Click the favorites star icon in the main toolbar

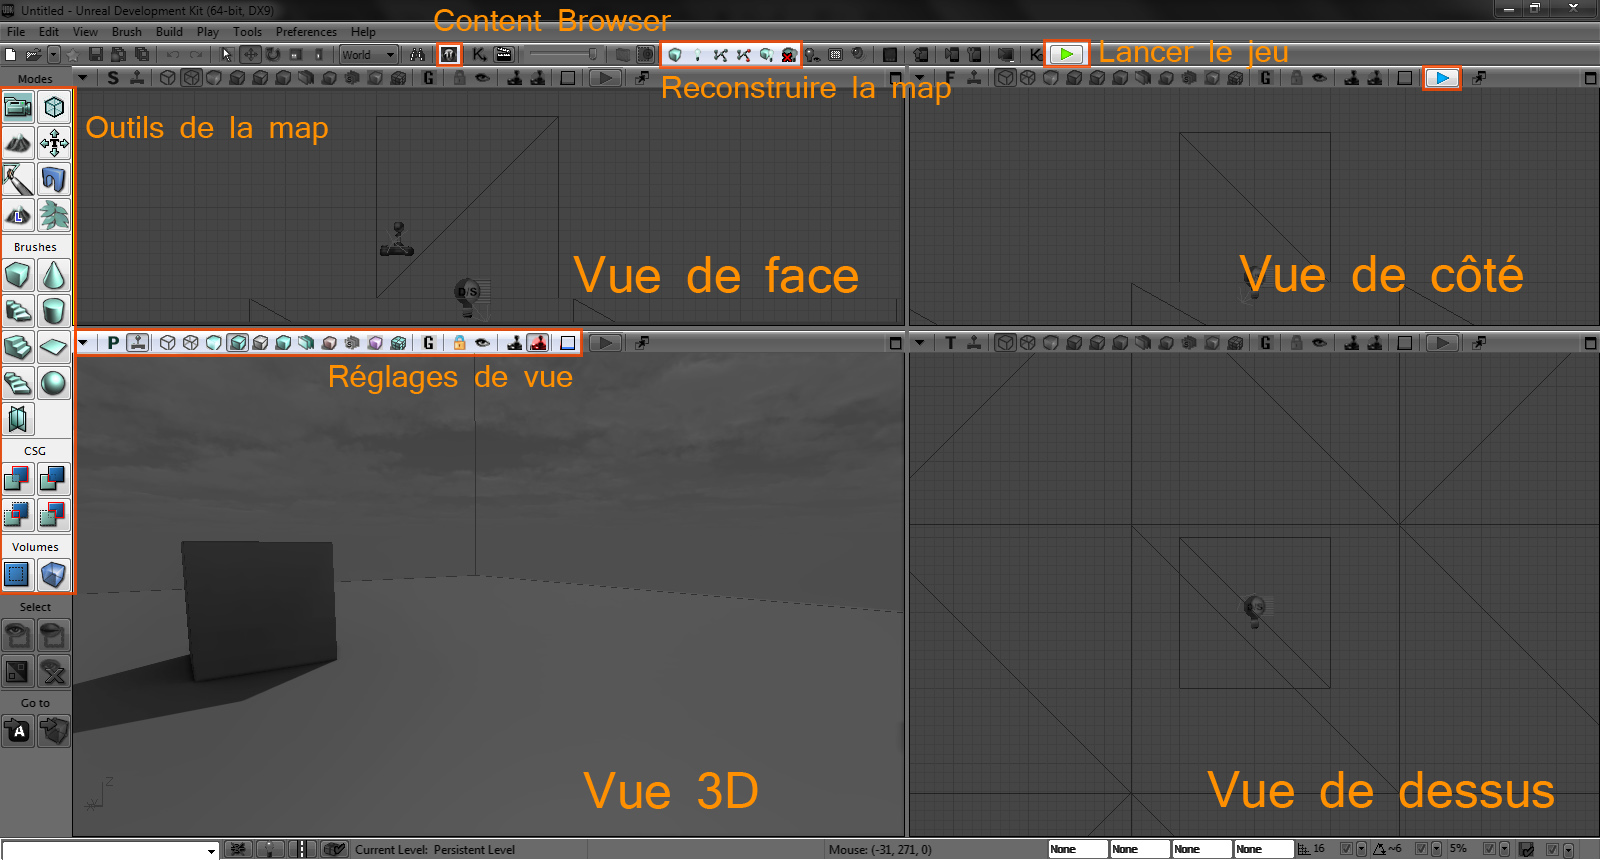tap(73, 54)
